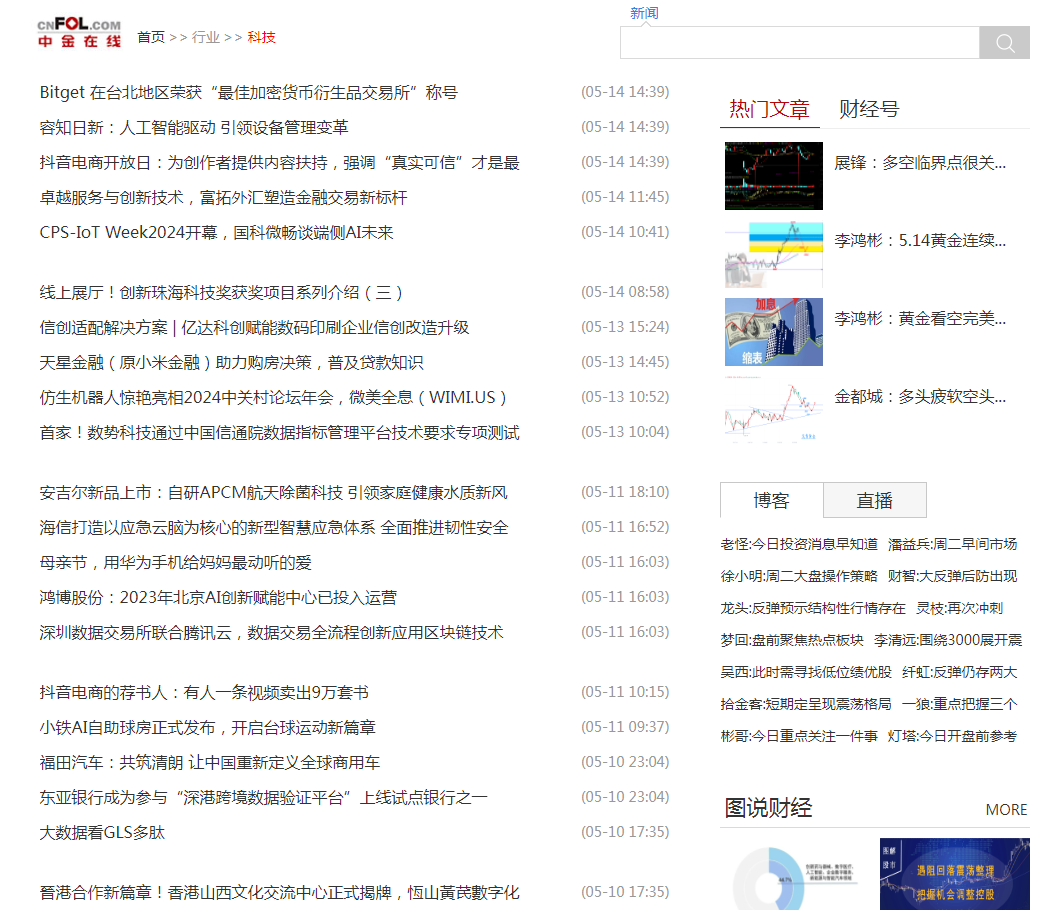Open blog 拾金客:短期定呈现震荡格局
1059x910 pixels.
(806, 705)
